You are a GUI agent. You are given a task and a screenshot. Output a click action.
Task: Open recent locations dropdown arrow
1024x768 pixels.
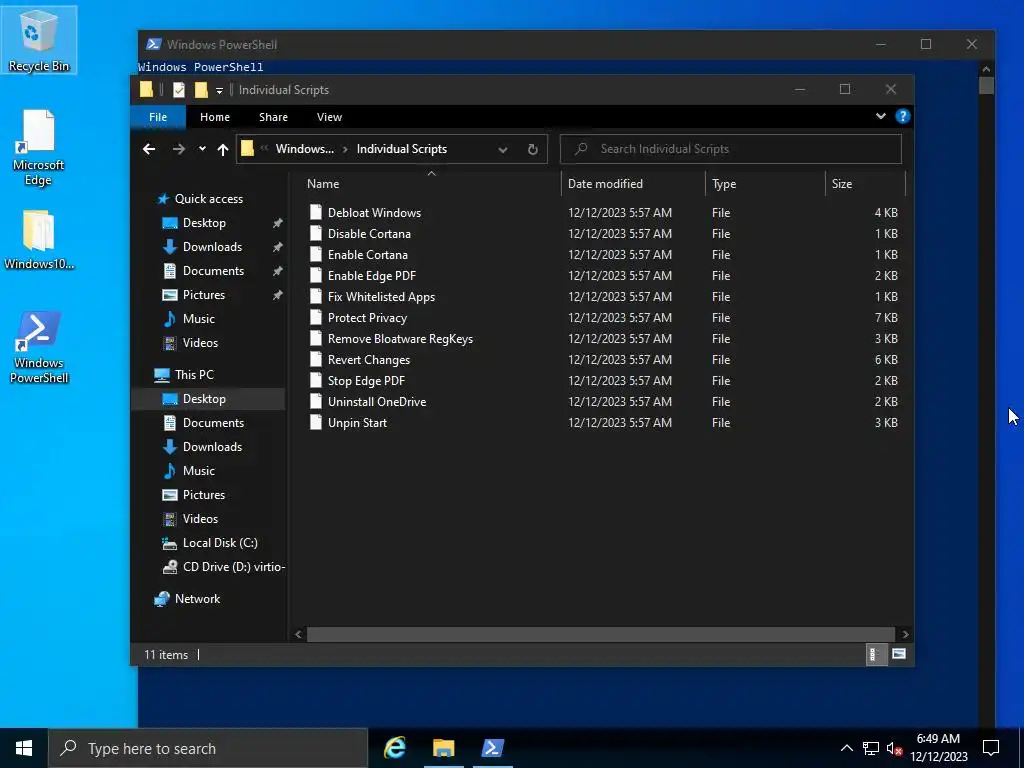[202, 149]
